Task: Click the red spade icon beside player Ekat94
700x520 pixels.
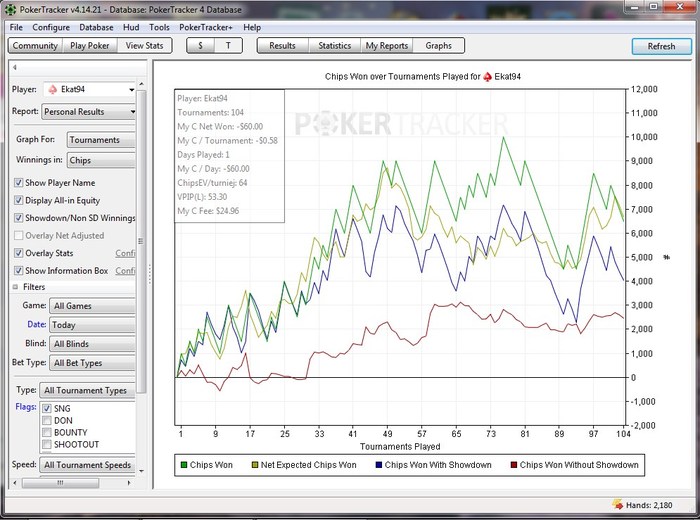Action: coord(53,89)
